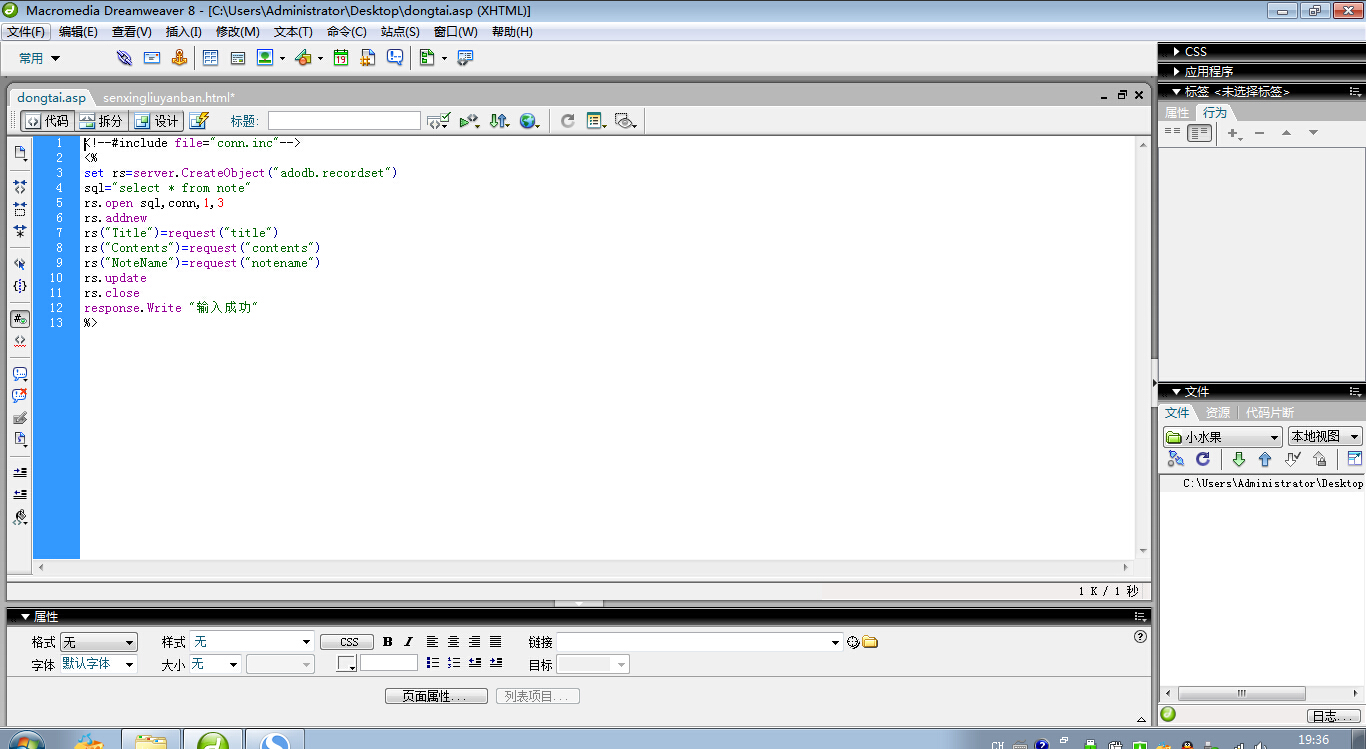Open file management arrows icon

499,121
